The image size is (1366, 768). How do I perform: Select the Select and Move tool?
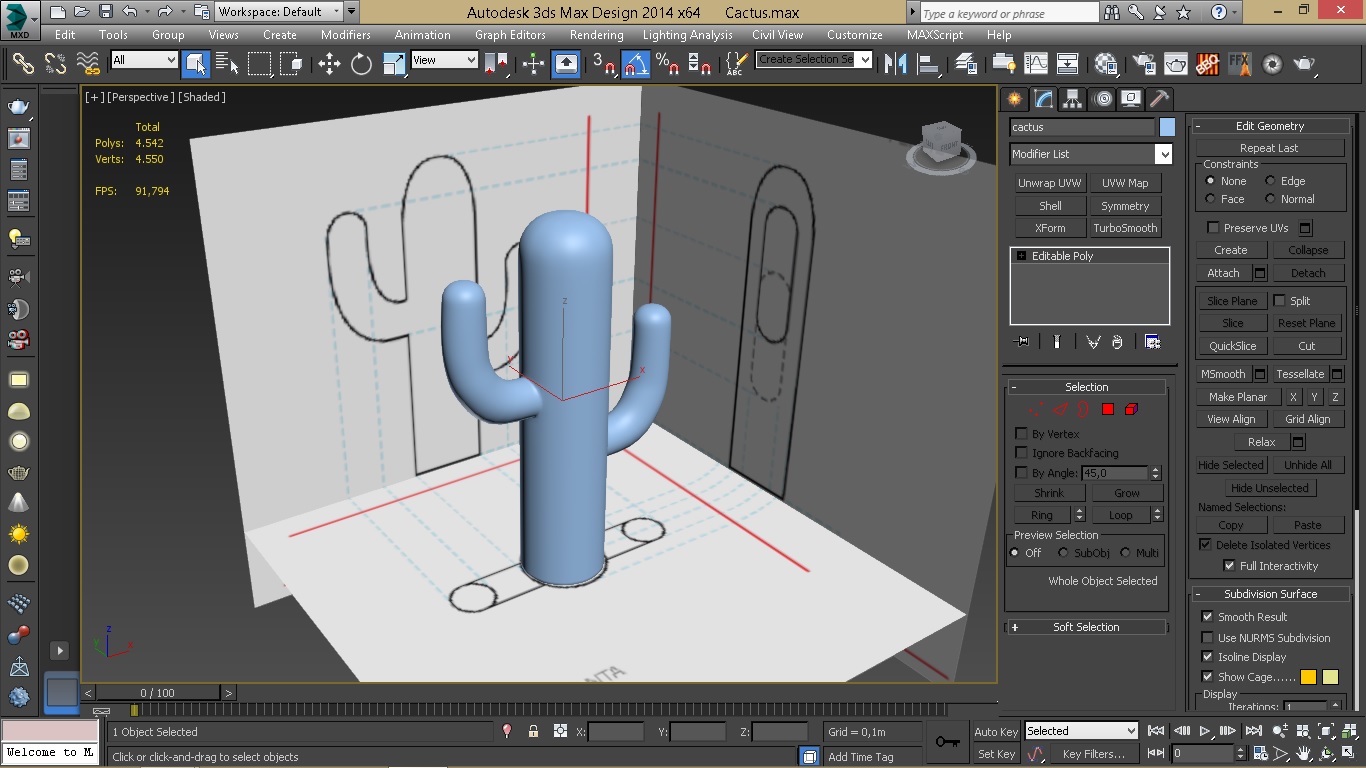coord(329,64)
